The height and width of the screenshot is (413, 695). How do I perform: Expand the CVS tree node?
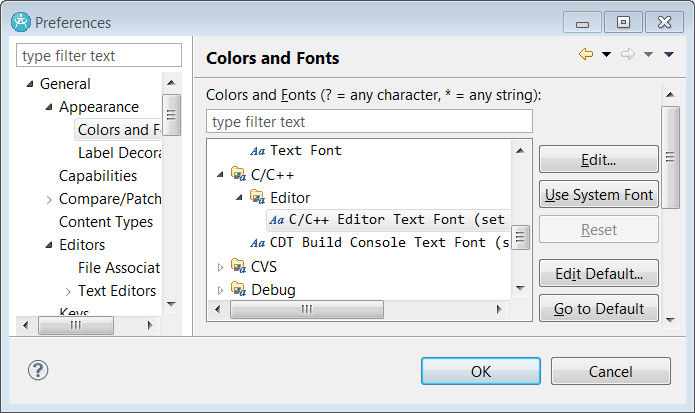(220, 267)
